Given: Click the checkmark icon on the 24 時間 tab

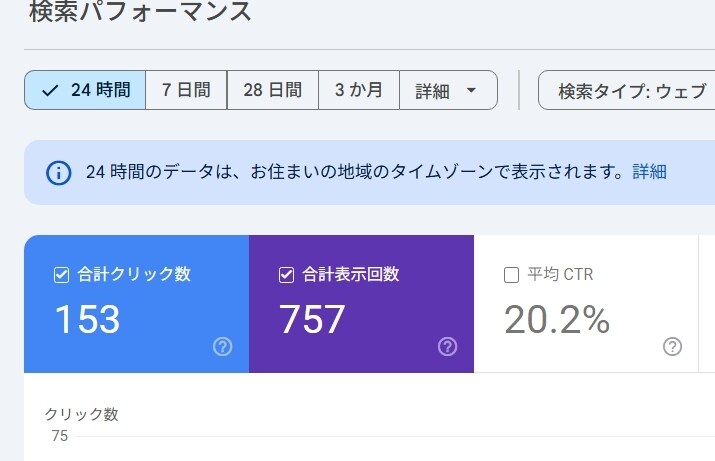Looking at the screenshot, I should click(x=50, y=90).
